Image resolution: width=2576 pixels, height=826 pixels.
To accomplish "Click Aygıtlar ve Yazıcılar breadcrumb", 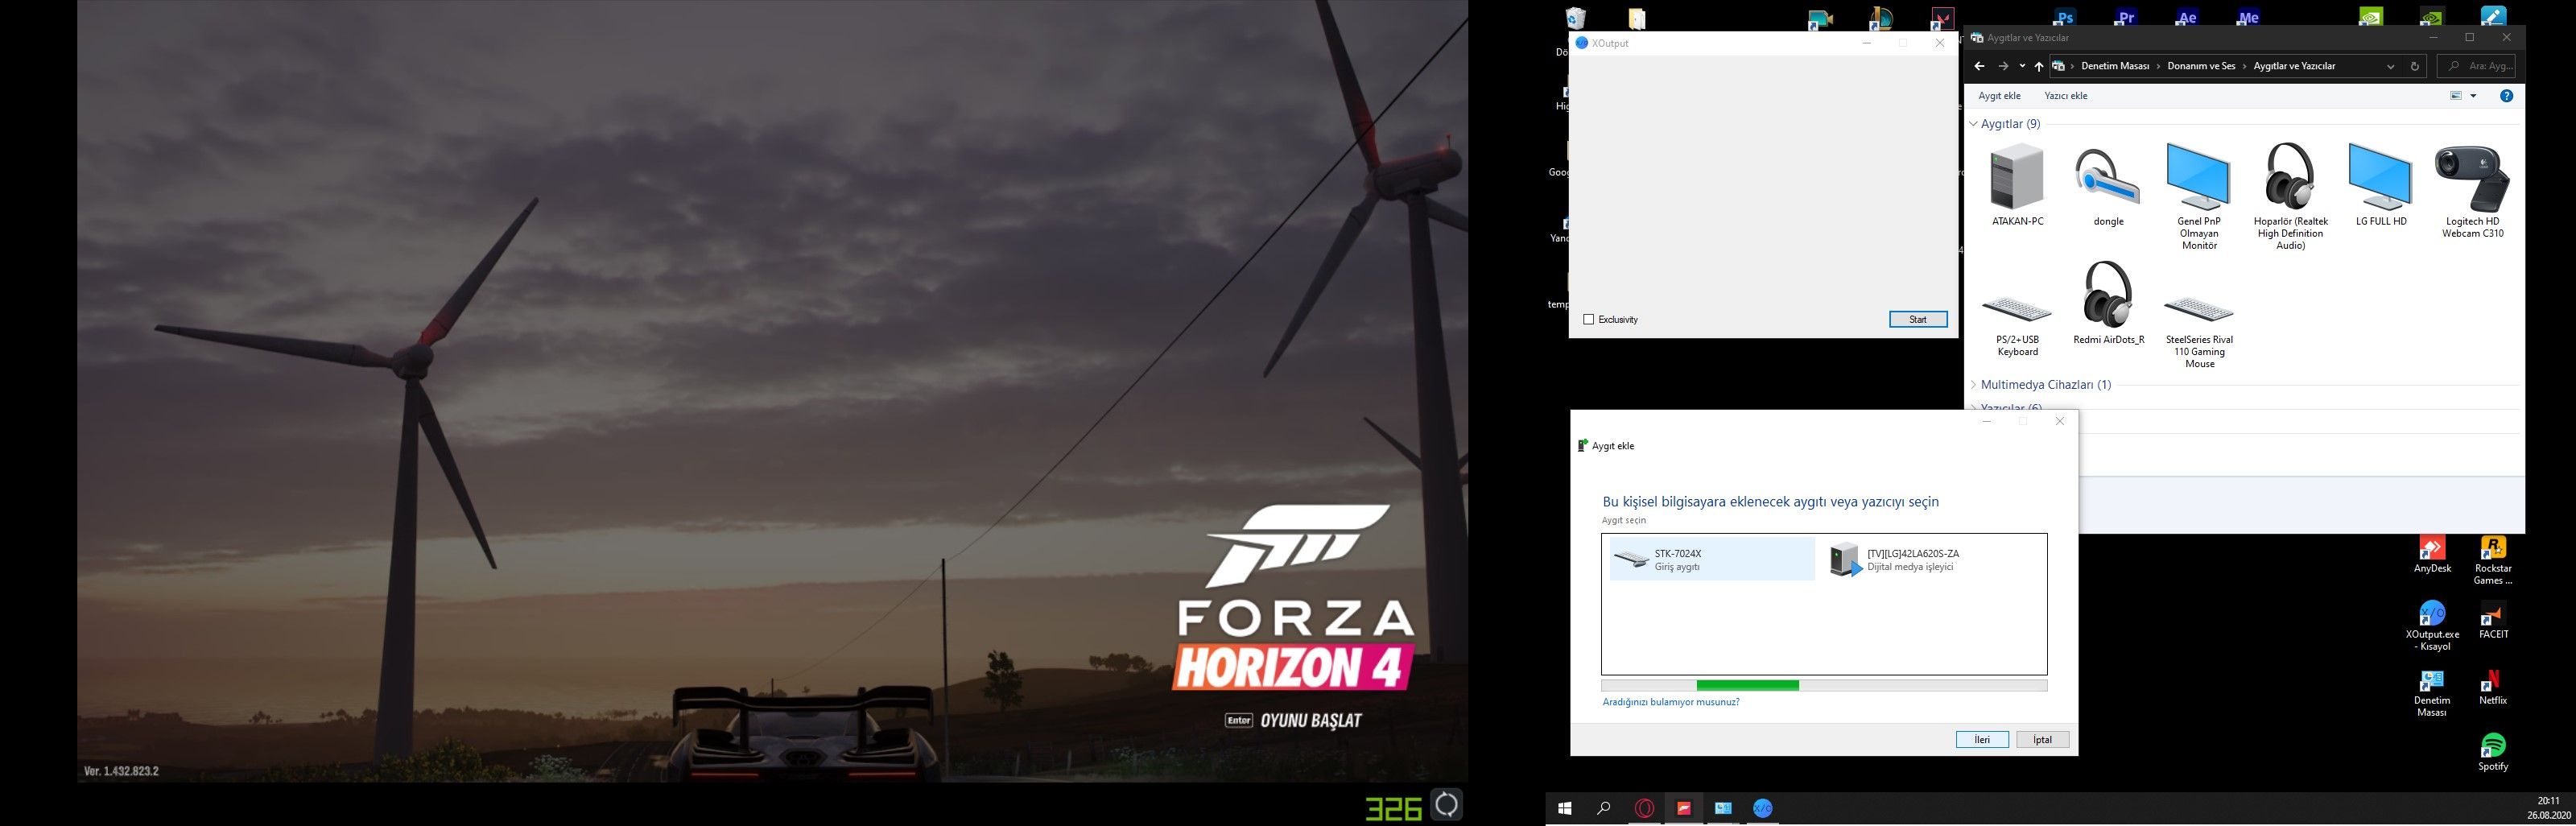I will 2294,66.
